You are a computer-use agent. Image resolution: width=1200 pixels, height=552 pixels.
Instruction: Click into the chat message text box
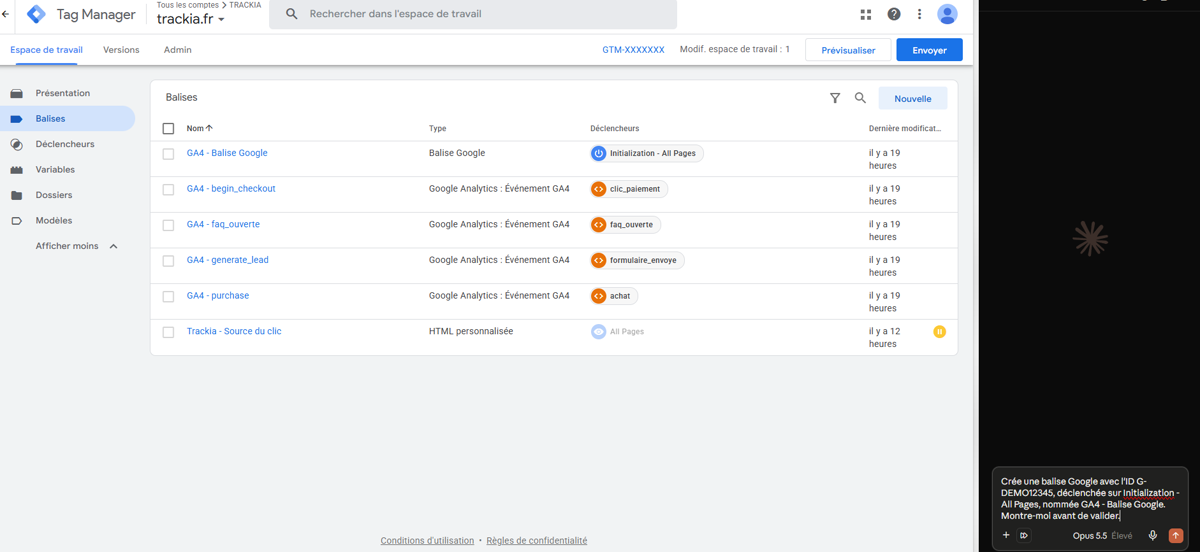coord(1089,498)
